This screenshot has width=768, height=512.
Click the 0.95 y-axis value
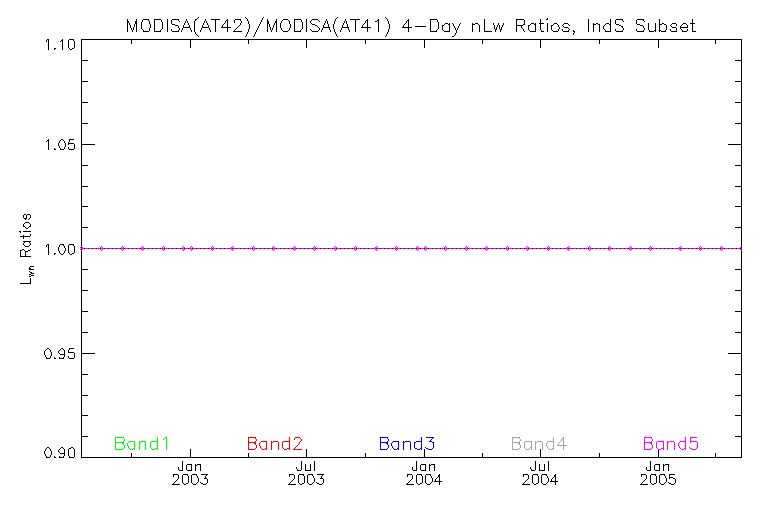pyautogui.click(x=60, y=353)
